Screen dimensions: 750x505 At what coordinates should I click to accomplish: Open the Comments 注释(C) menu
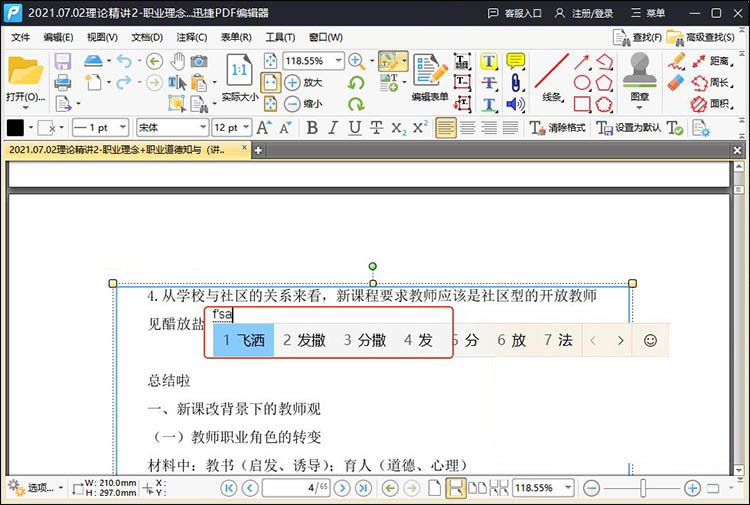pyautogui.click(x=191, y=37)
